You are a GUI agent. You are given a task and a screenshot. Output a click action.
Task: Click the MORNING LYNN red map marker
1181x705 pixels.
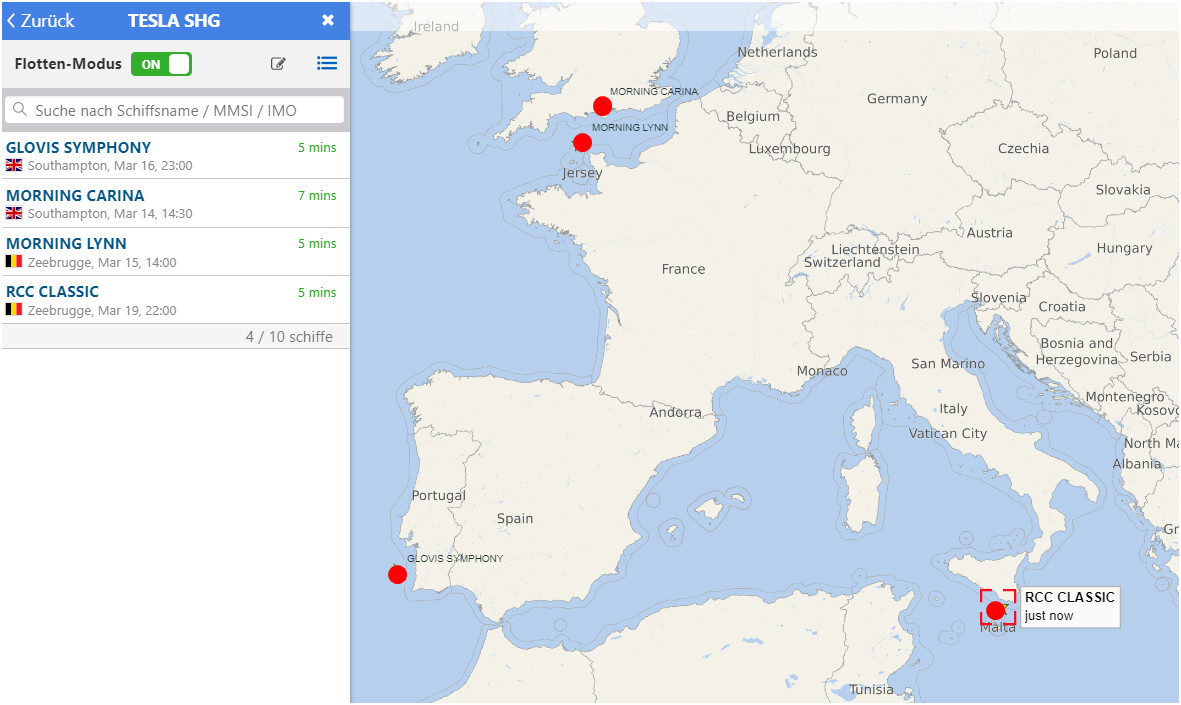point(582,142)
